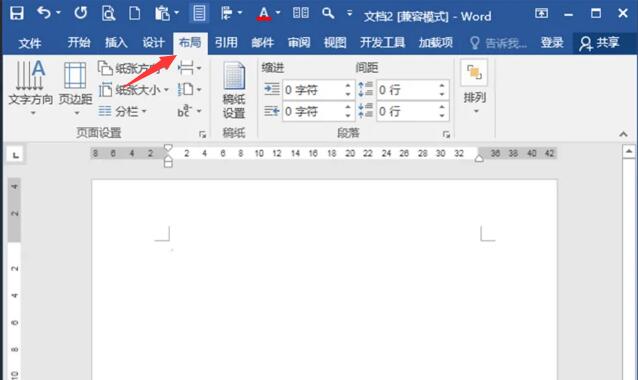The image size is (638, 380).
Task: Open 分栏 columns dropdown
Action: [x=122, y=111]
